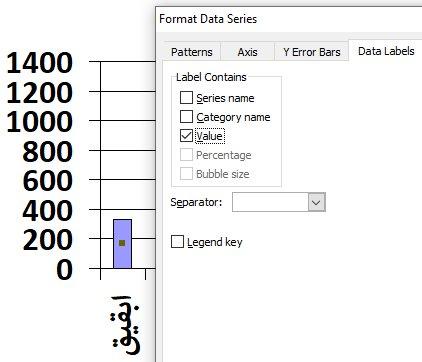Enable the Series name checkbox
Screen dimensions: 422x362
click(x=186, y=98)
